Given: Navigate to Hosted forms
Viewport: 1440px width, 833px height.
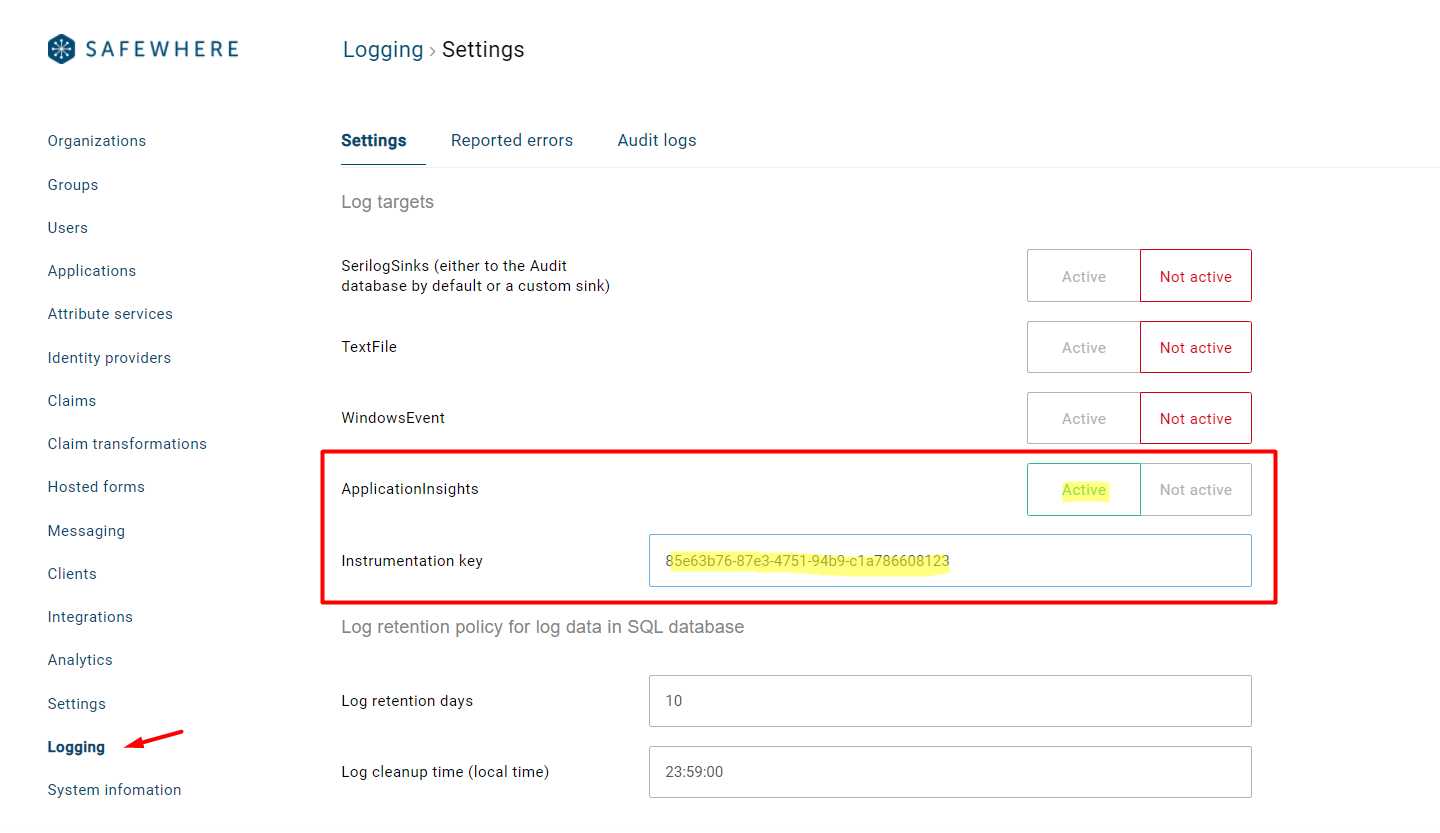Looking at the screenshot, I should pyautogui.click(x=96, y=487).
